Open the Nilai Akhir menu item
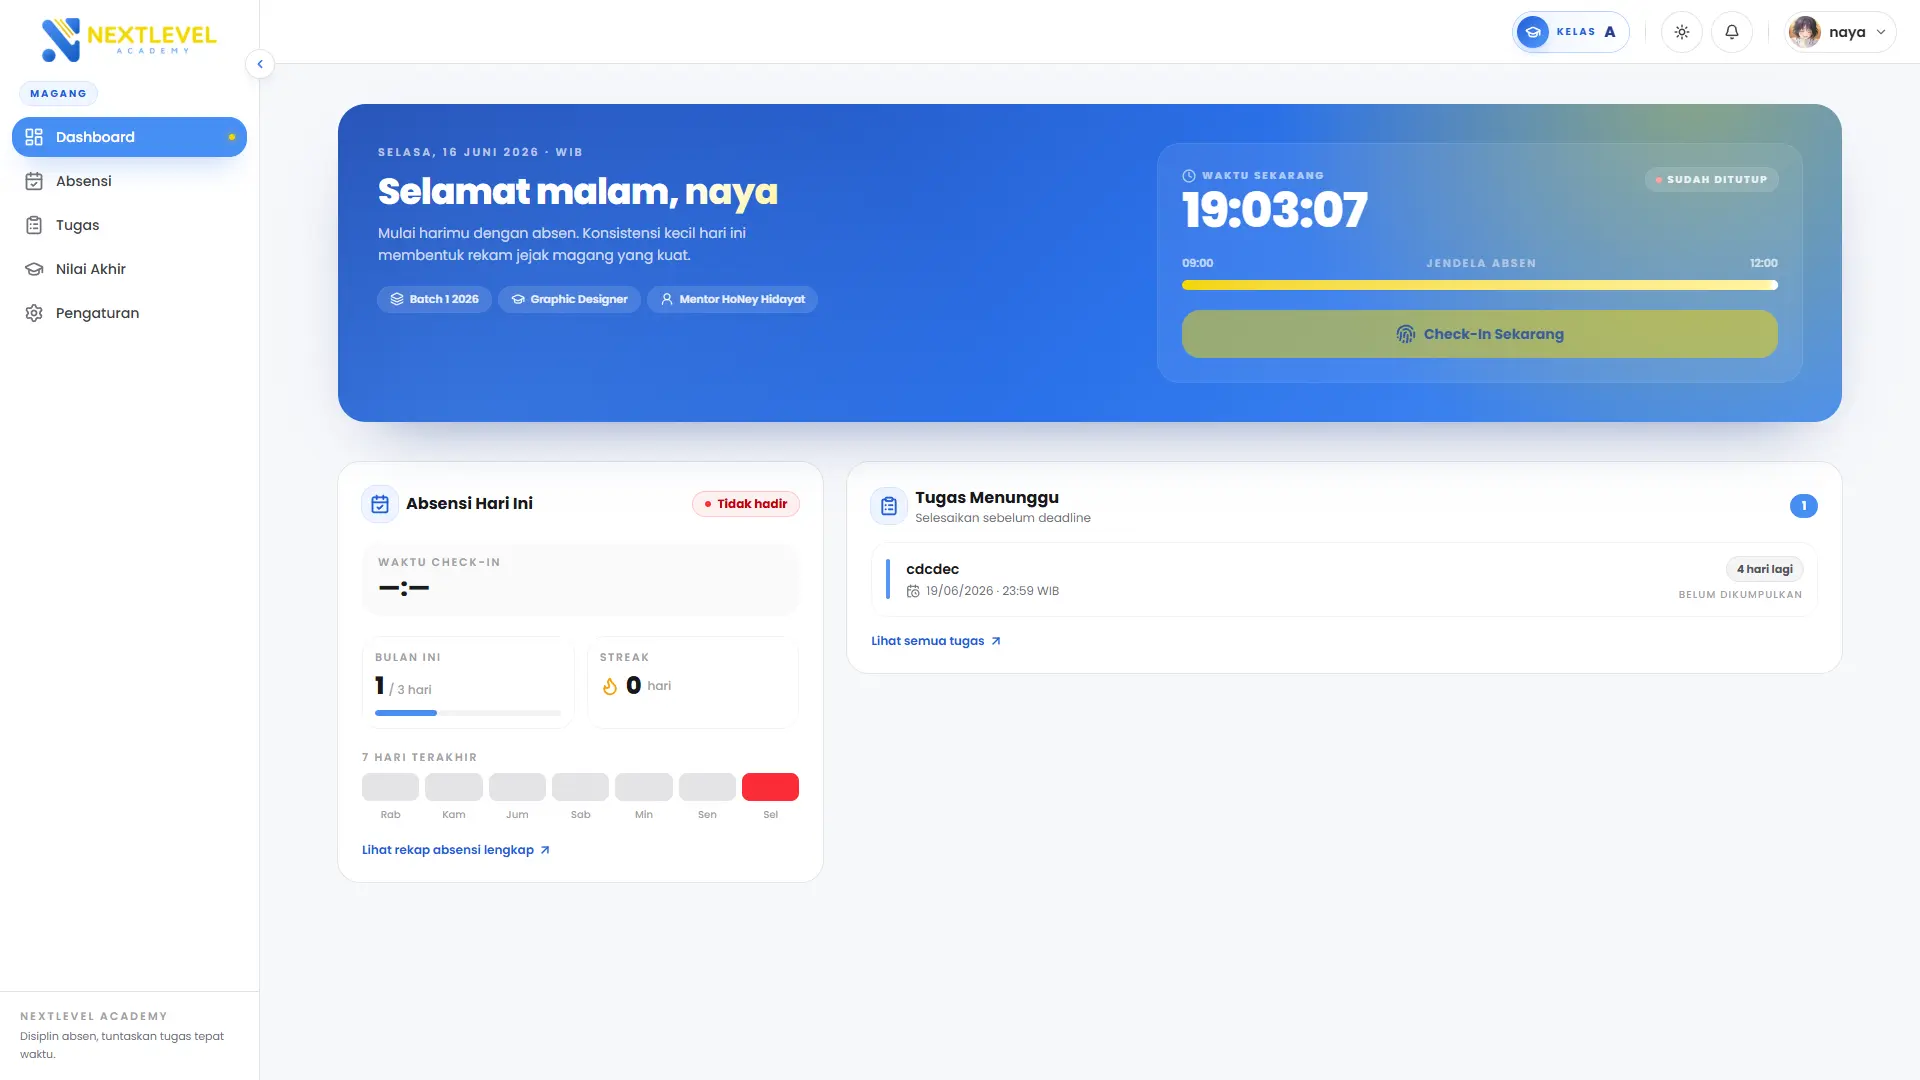 [x=129, y=269]
